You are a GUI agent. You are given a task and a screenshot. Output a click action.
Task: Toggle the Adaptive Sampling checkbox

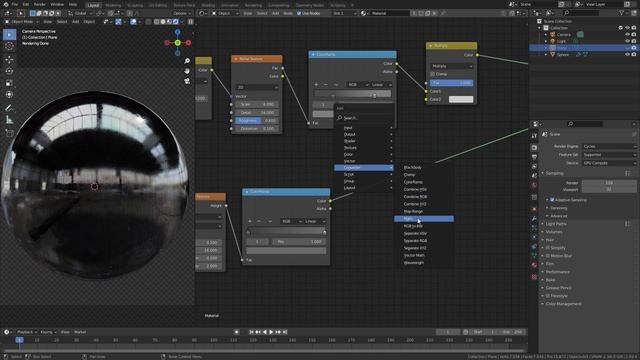(x=552, y=200)
